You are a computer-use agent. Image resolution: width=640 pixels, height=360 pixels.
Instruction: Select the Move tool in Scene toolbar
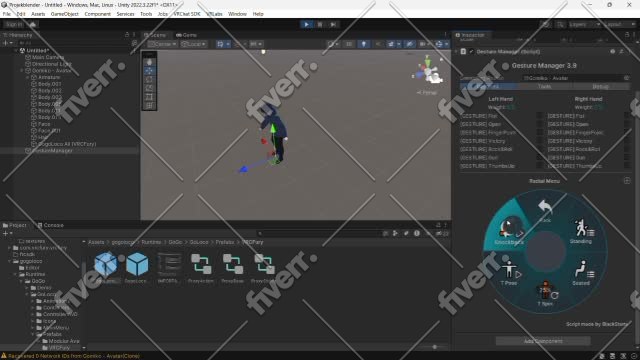[x=149, y=71]
